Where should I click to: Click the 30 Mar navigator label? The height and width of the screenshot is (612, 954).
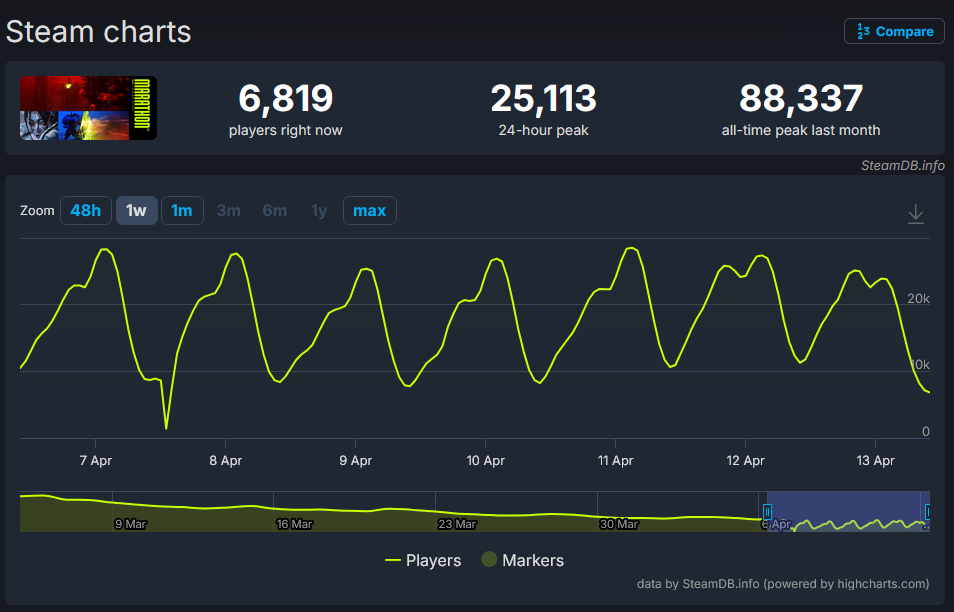click(619, 524)
